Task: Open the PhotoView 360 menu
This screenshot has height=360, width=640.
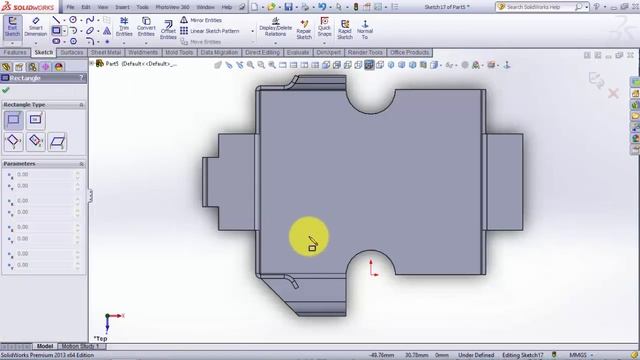Action: pos(172,7)
